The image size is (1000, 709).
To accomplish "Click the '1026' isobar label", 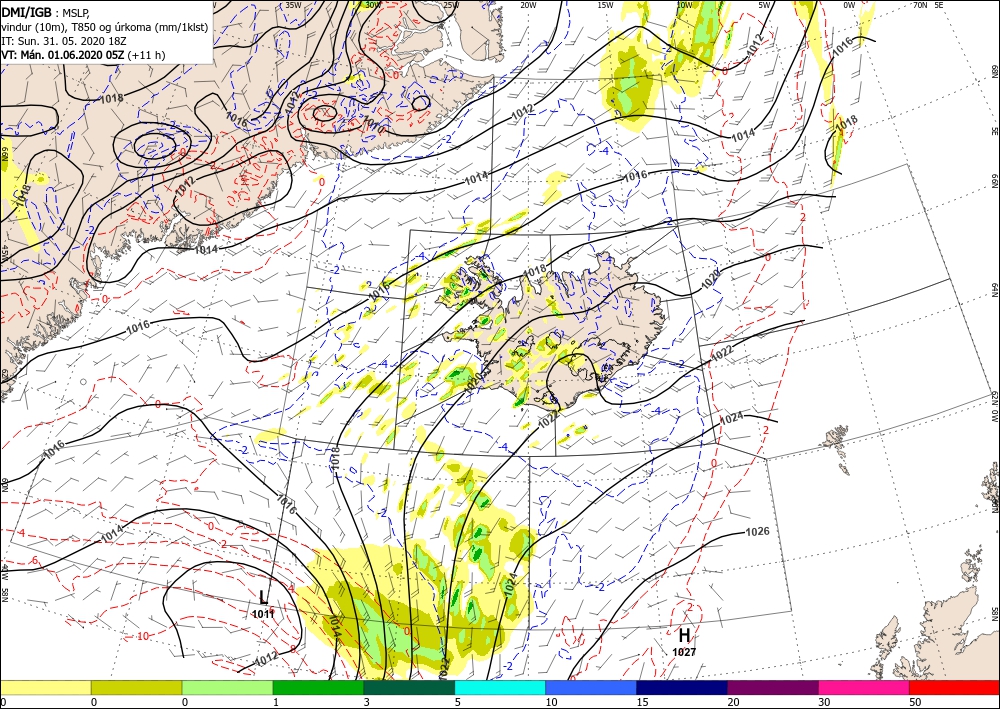I will click(758, 532).
